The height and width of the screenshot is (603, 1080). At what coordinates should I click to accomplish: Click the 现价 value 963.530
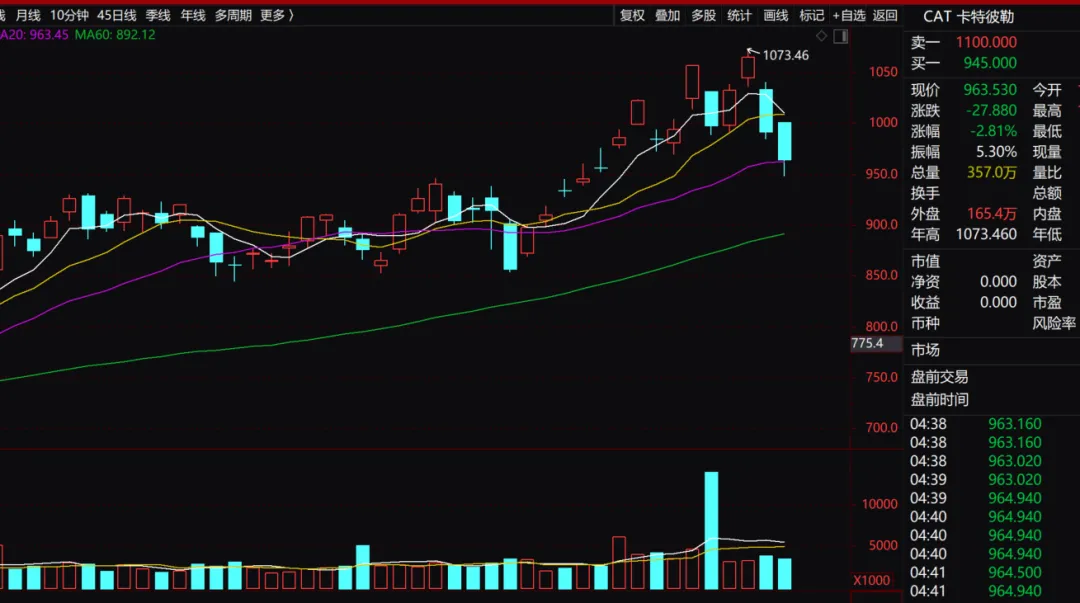point(990,90)
